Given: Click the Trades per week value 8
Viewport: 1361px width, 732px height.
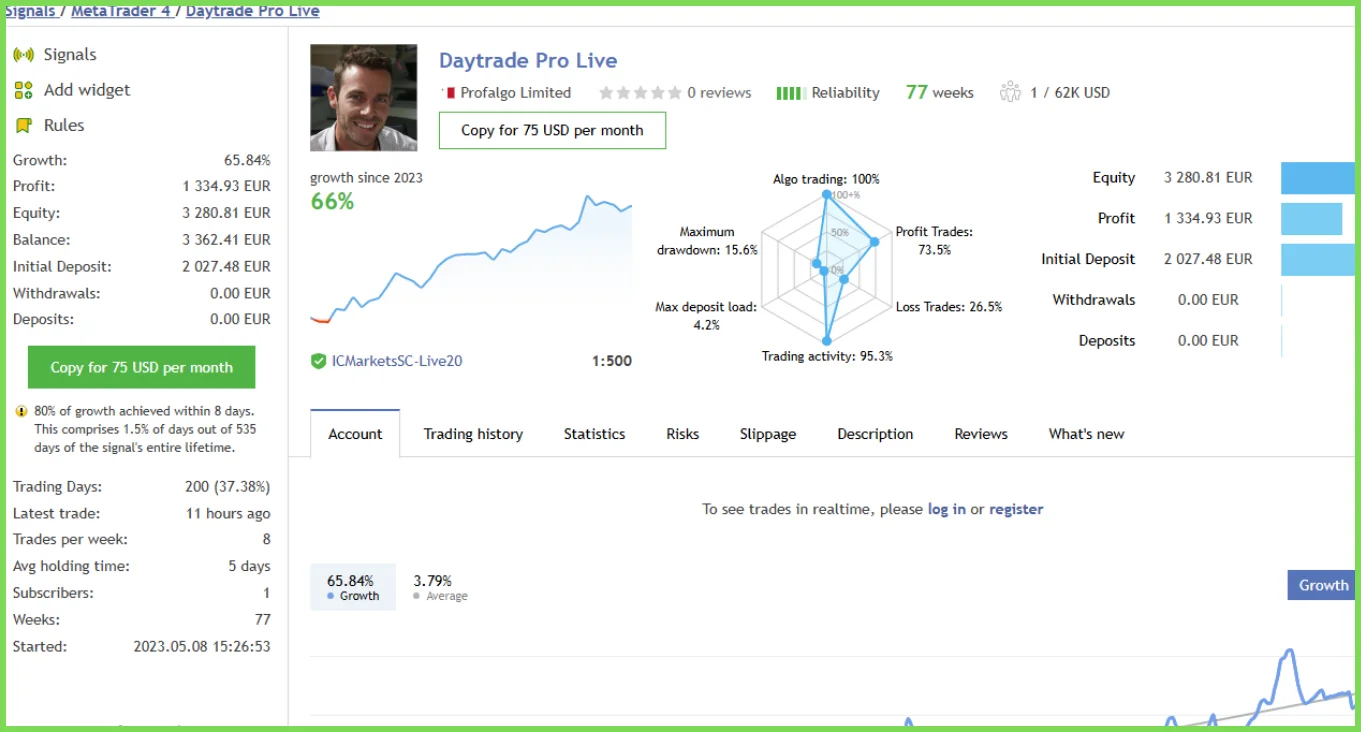Looking at the screenshot, I should pyautogui.click(x=266, y=540).
